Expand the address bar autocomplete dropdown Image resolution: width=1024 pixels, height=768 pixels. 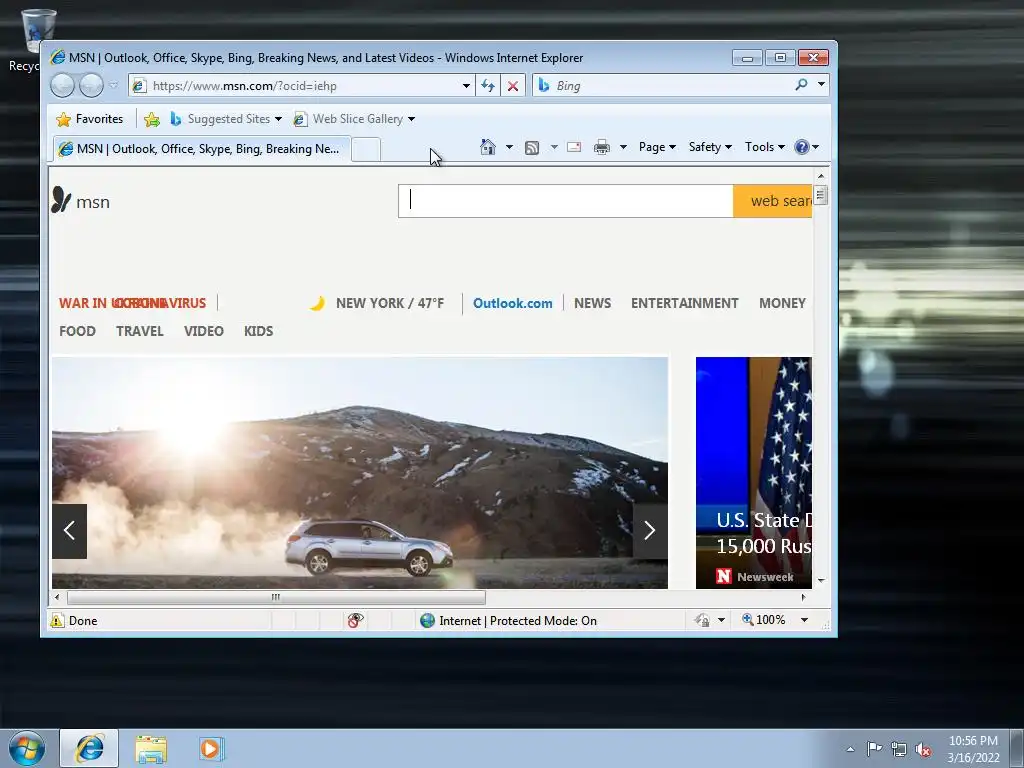coord(466,86)
